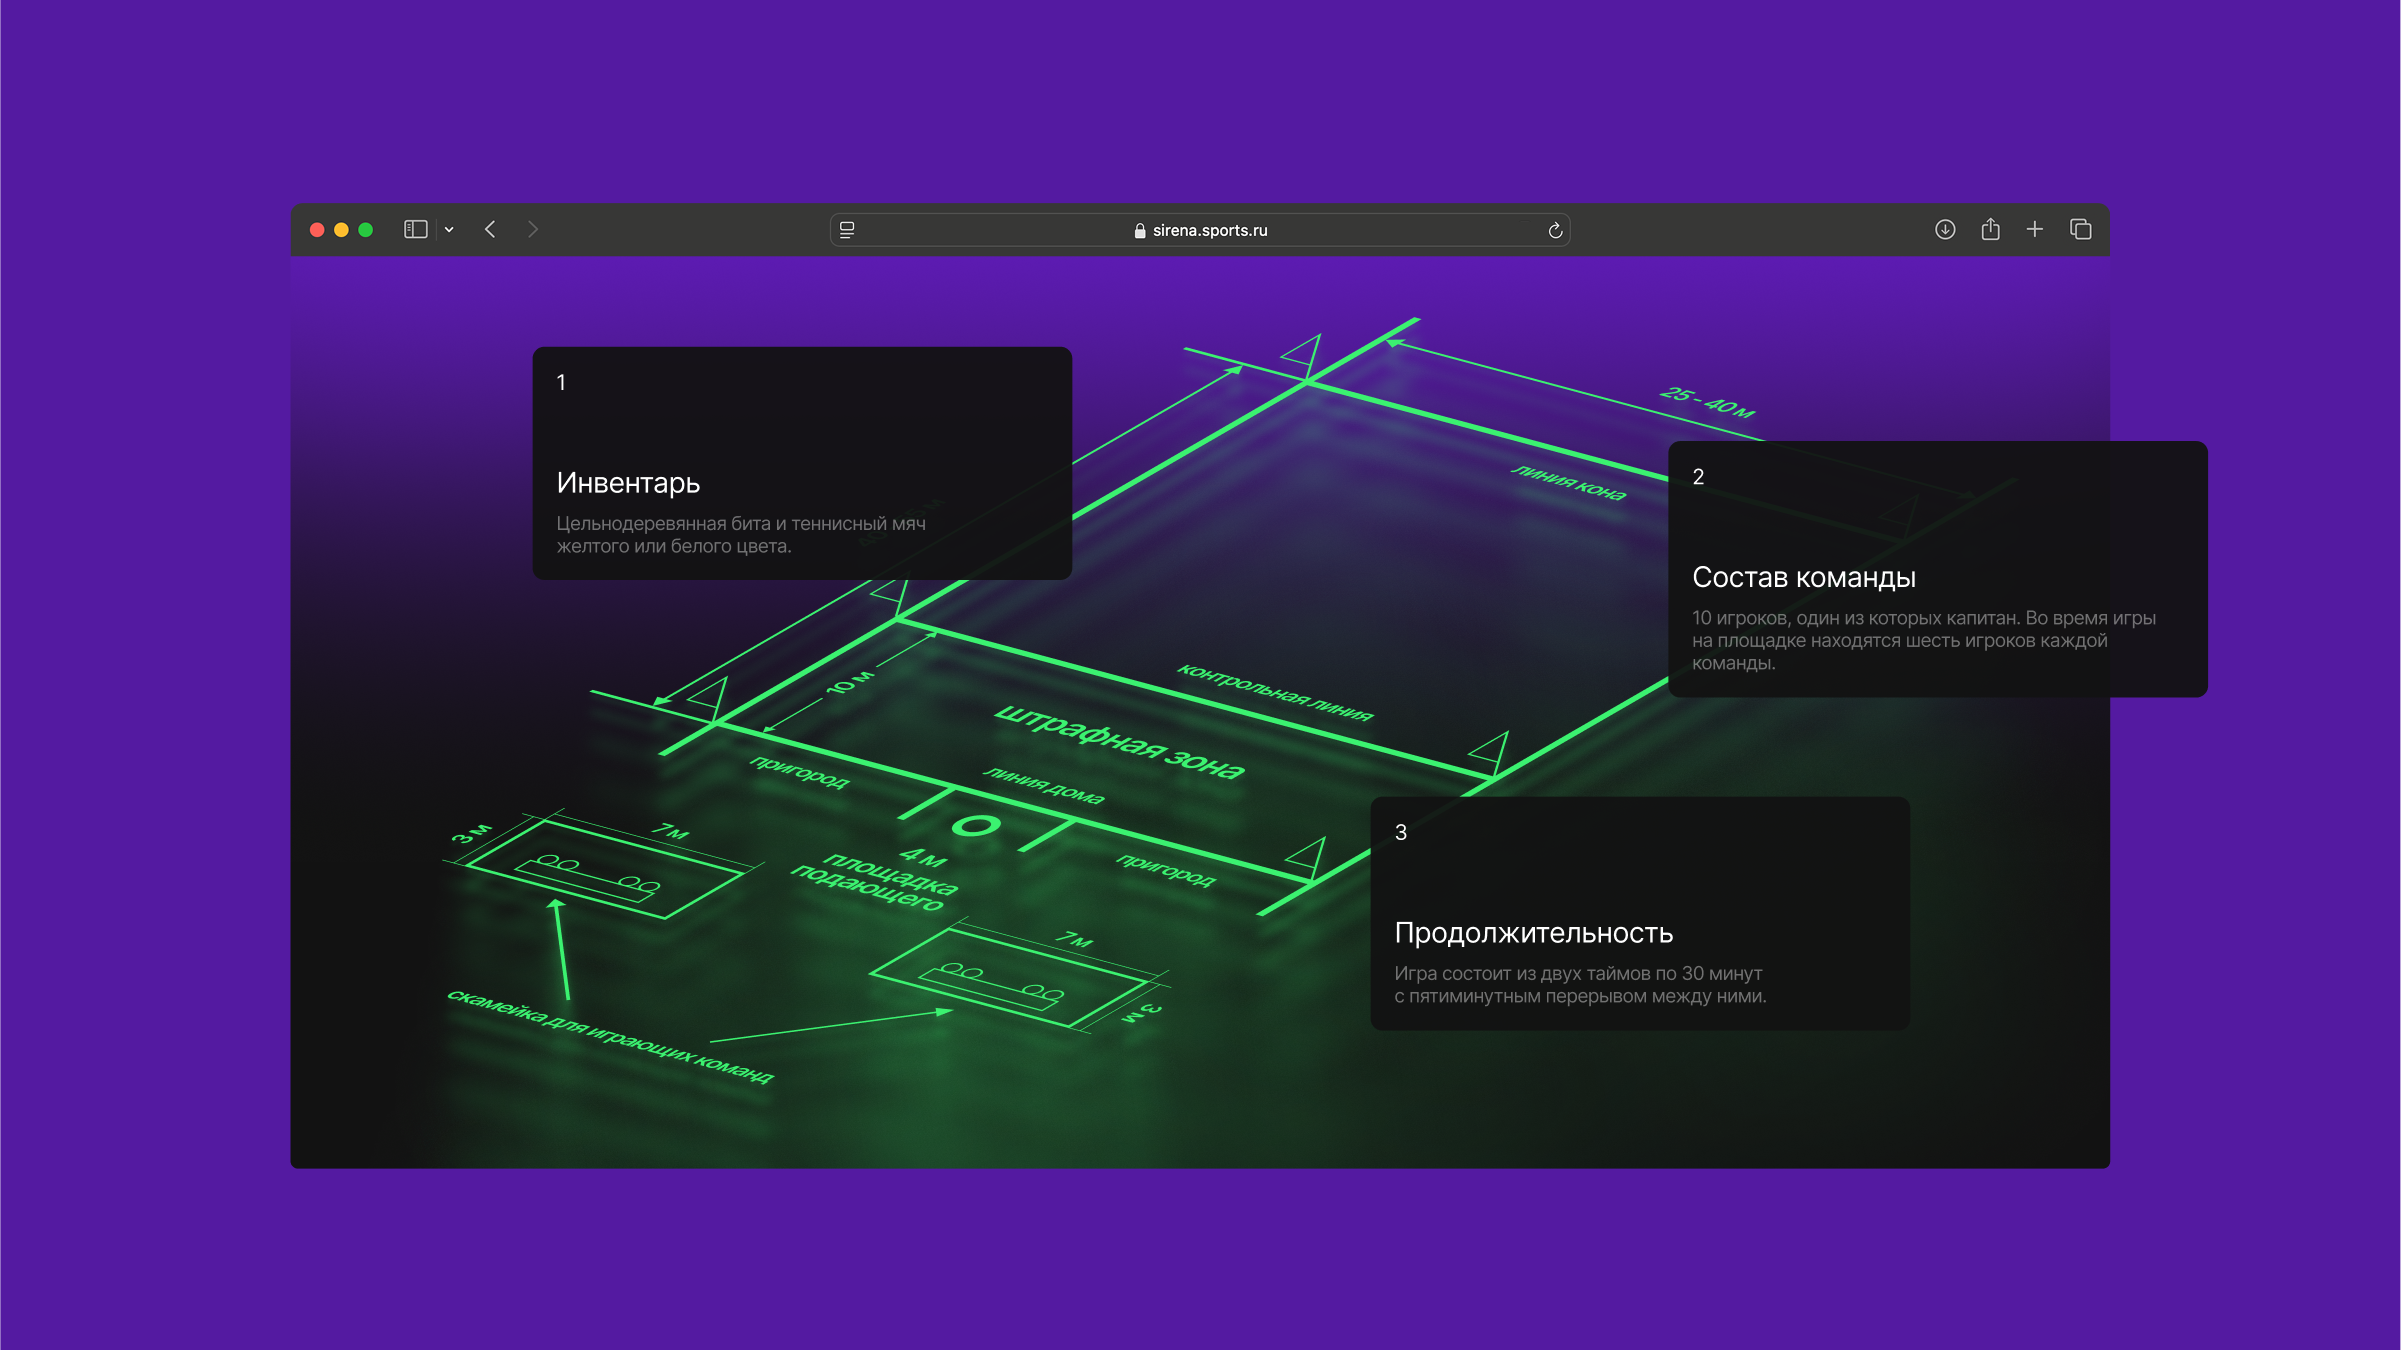Expand the sidebar chevron menu
Screen dimensions: 2401x1350
448,229
